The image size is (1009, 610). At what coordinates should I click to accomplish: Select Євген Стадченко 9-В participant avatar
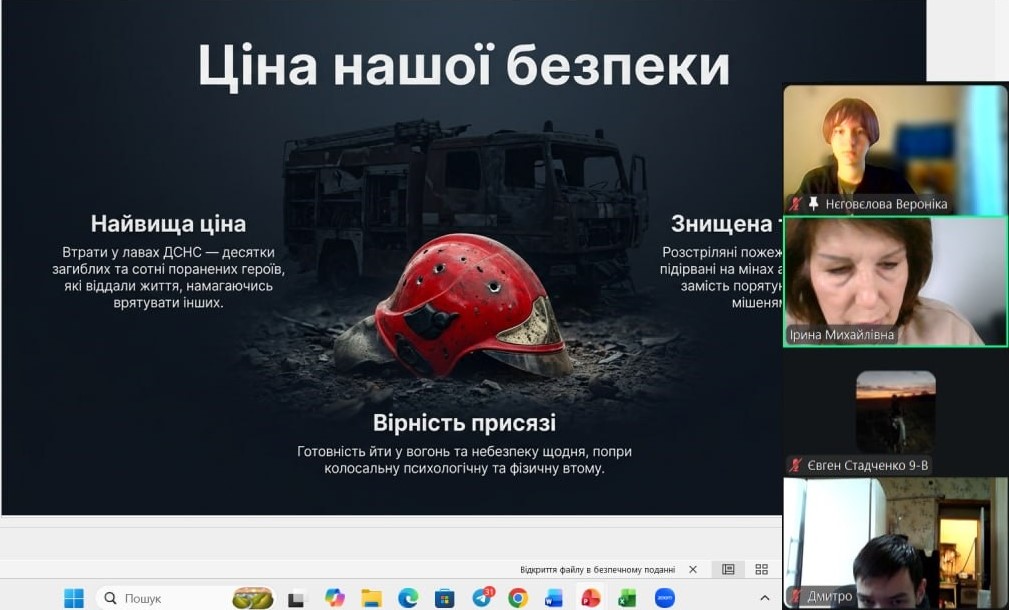[x=896, y=412]
